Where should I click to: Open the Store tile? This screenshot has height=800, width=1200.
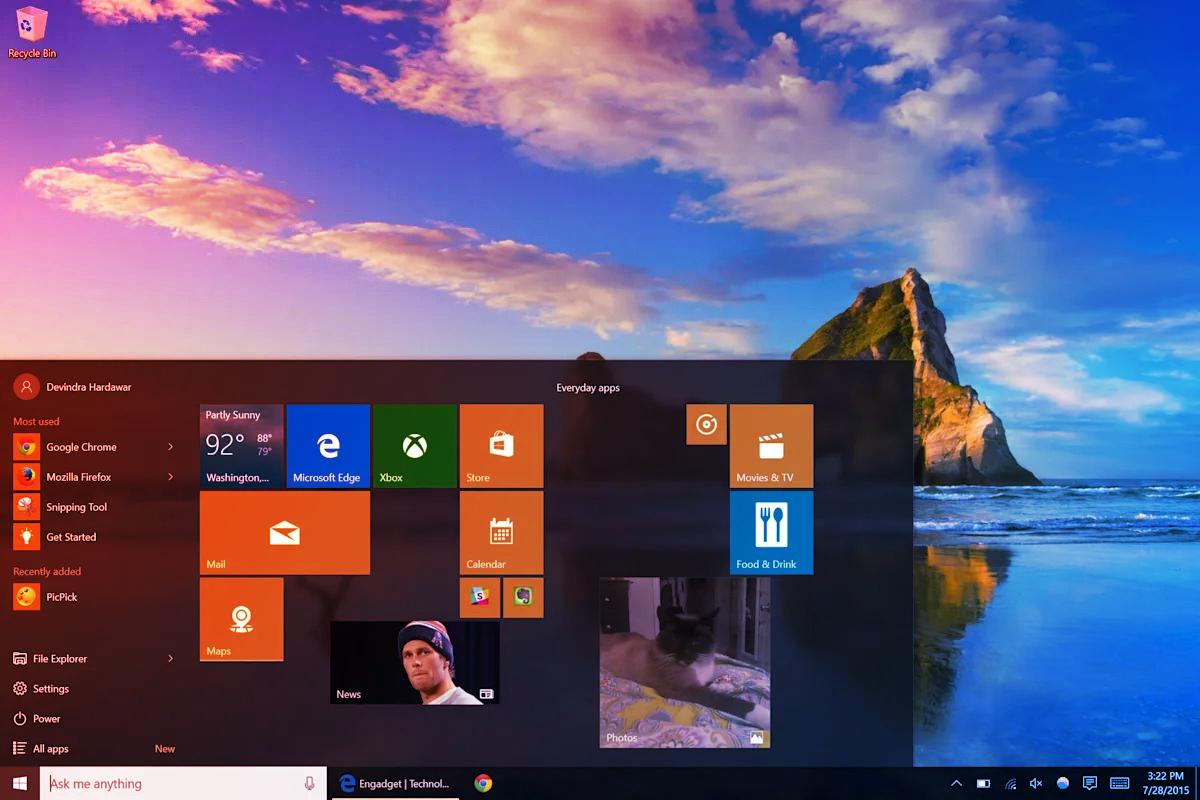pos(502,446)
